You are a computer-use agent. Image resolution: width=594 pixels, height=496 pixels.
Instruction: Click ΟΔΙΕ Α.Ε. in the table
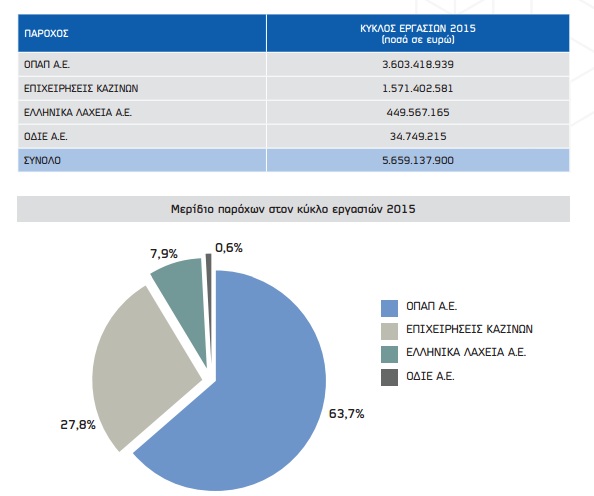[x=45, y=136]
